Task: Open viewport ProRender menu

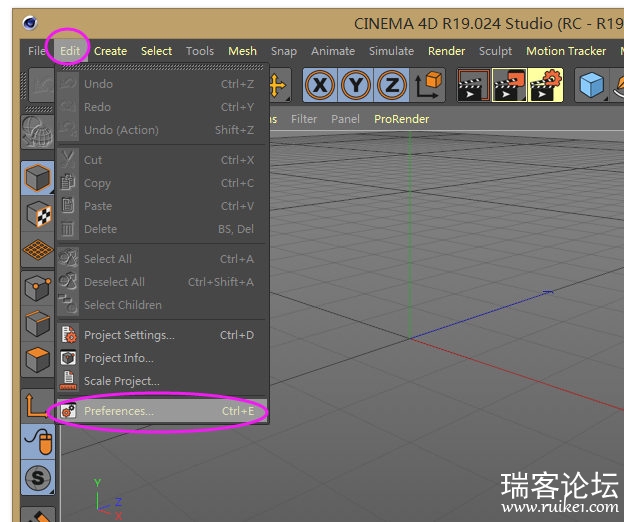Action: point(401,119)
